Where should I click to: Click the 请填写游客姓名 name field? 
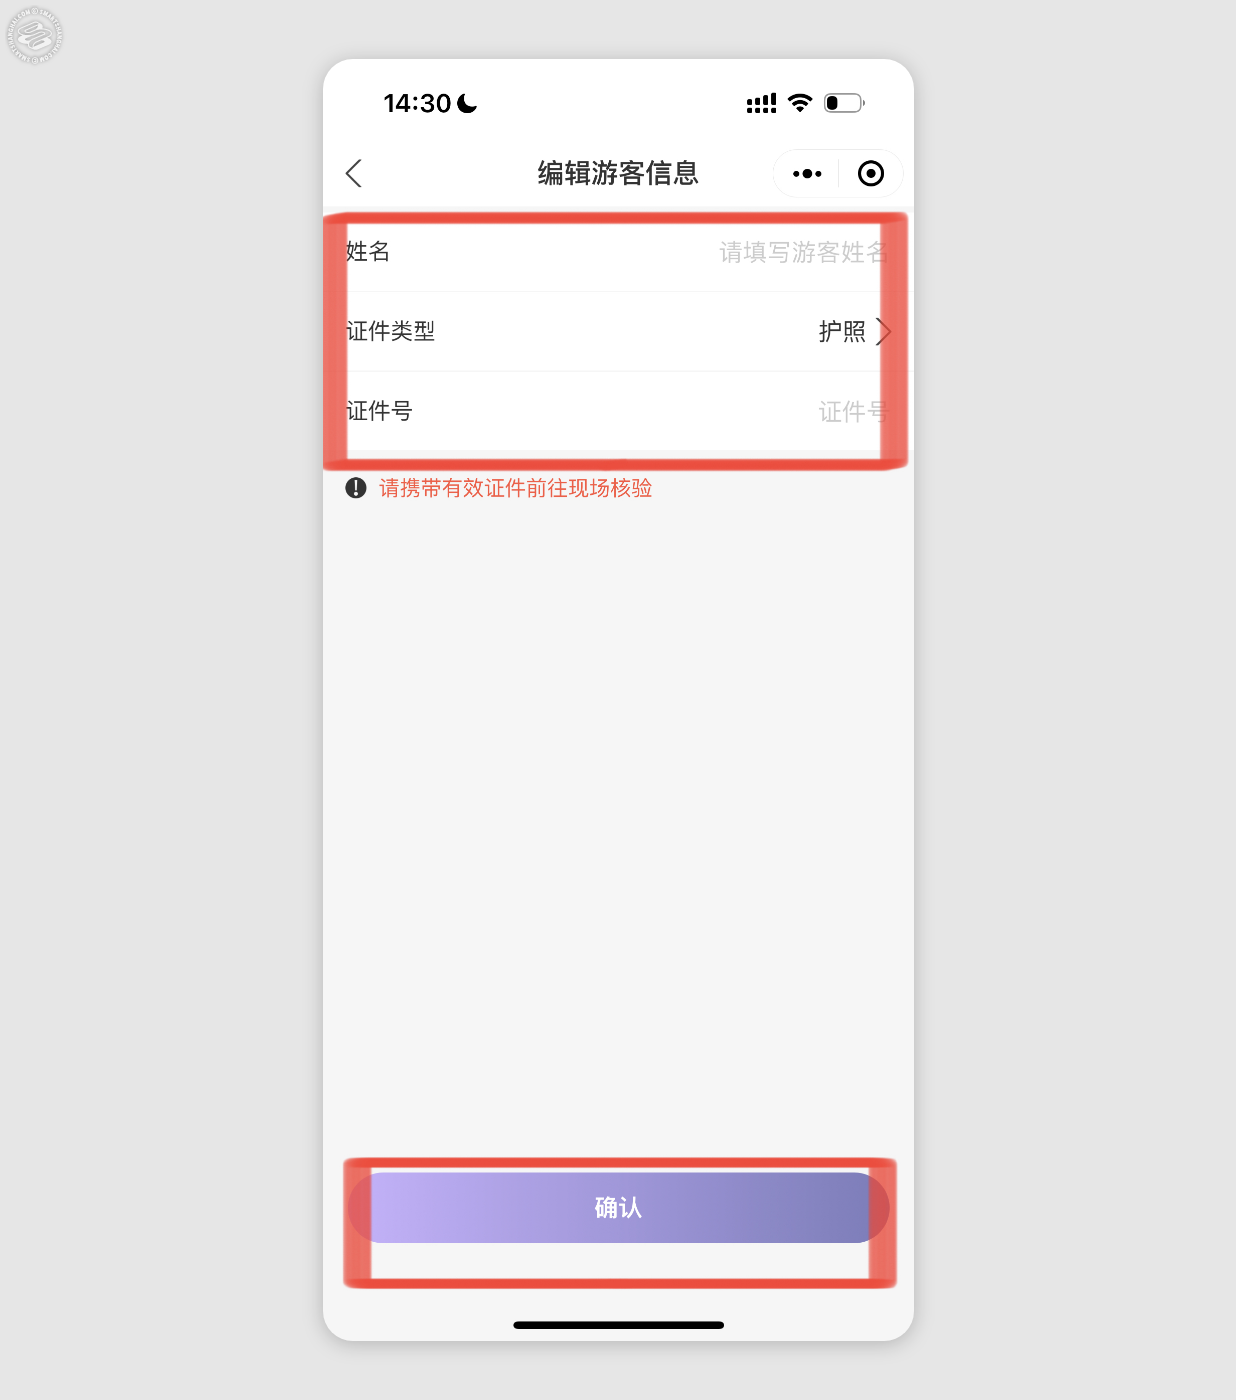[803, 252]
